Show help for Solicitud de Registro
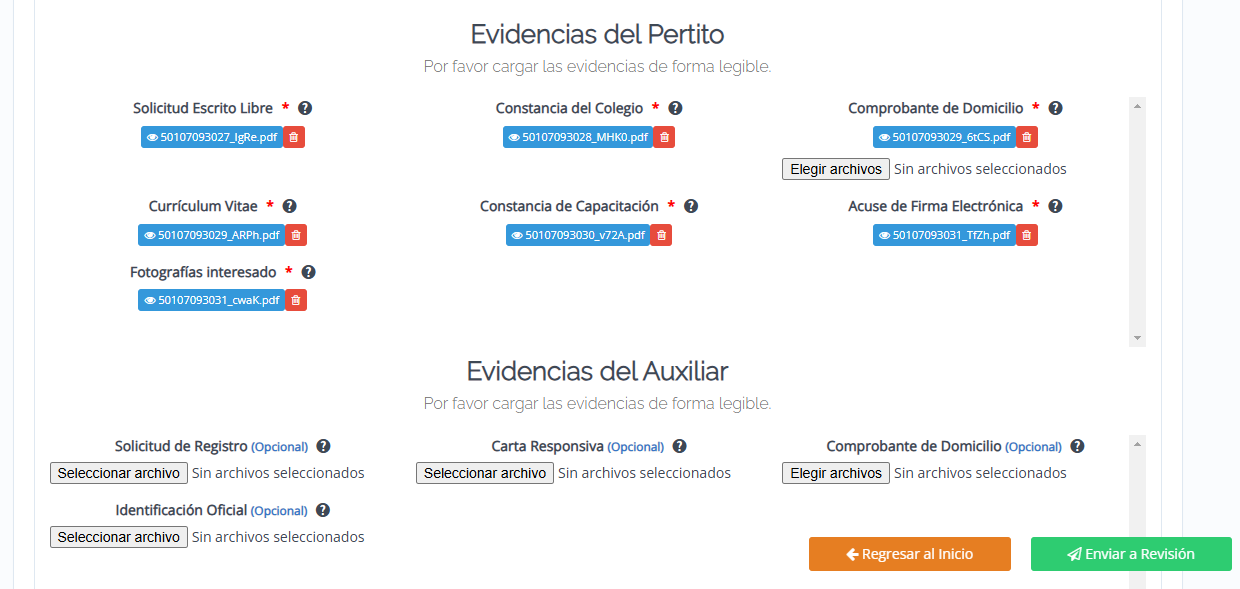1240x589 pixels. [x=323, y=447]
